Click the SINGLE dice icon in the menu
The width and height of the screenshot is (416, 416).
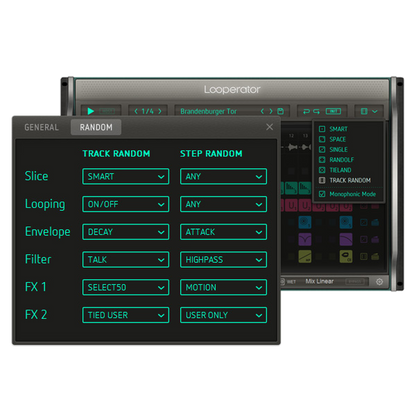pyautogui.click(x=322, y=150)
